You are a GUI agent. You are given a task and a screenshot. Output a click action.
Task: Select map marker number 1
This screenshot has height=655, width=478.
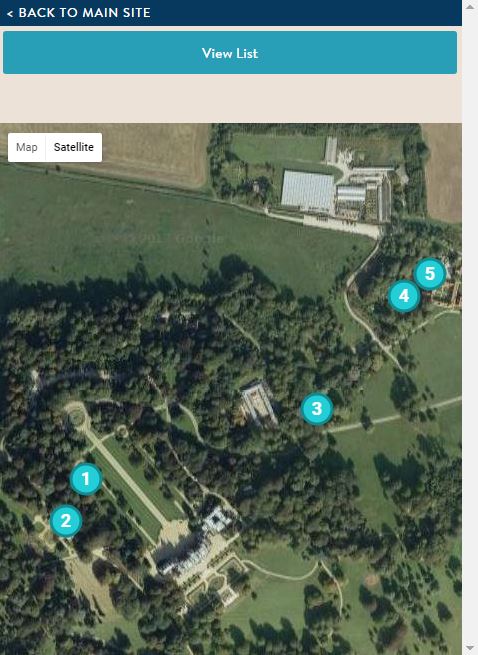(x=86, y=479)
